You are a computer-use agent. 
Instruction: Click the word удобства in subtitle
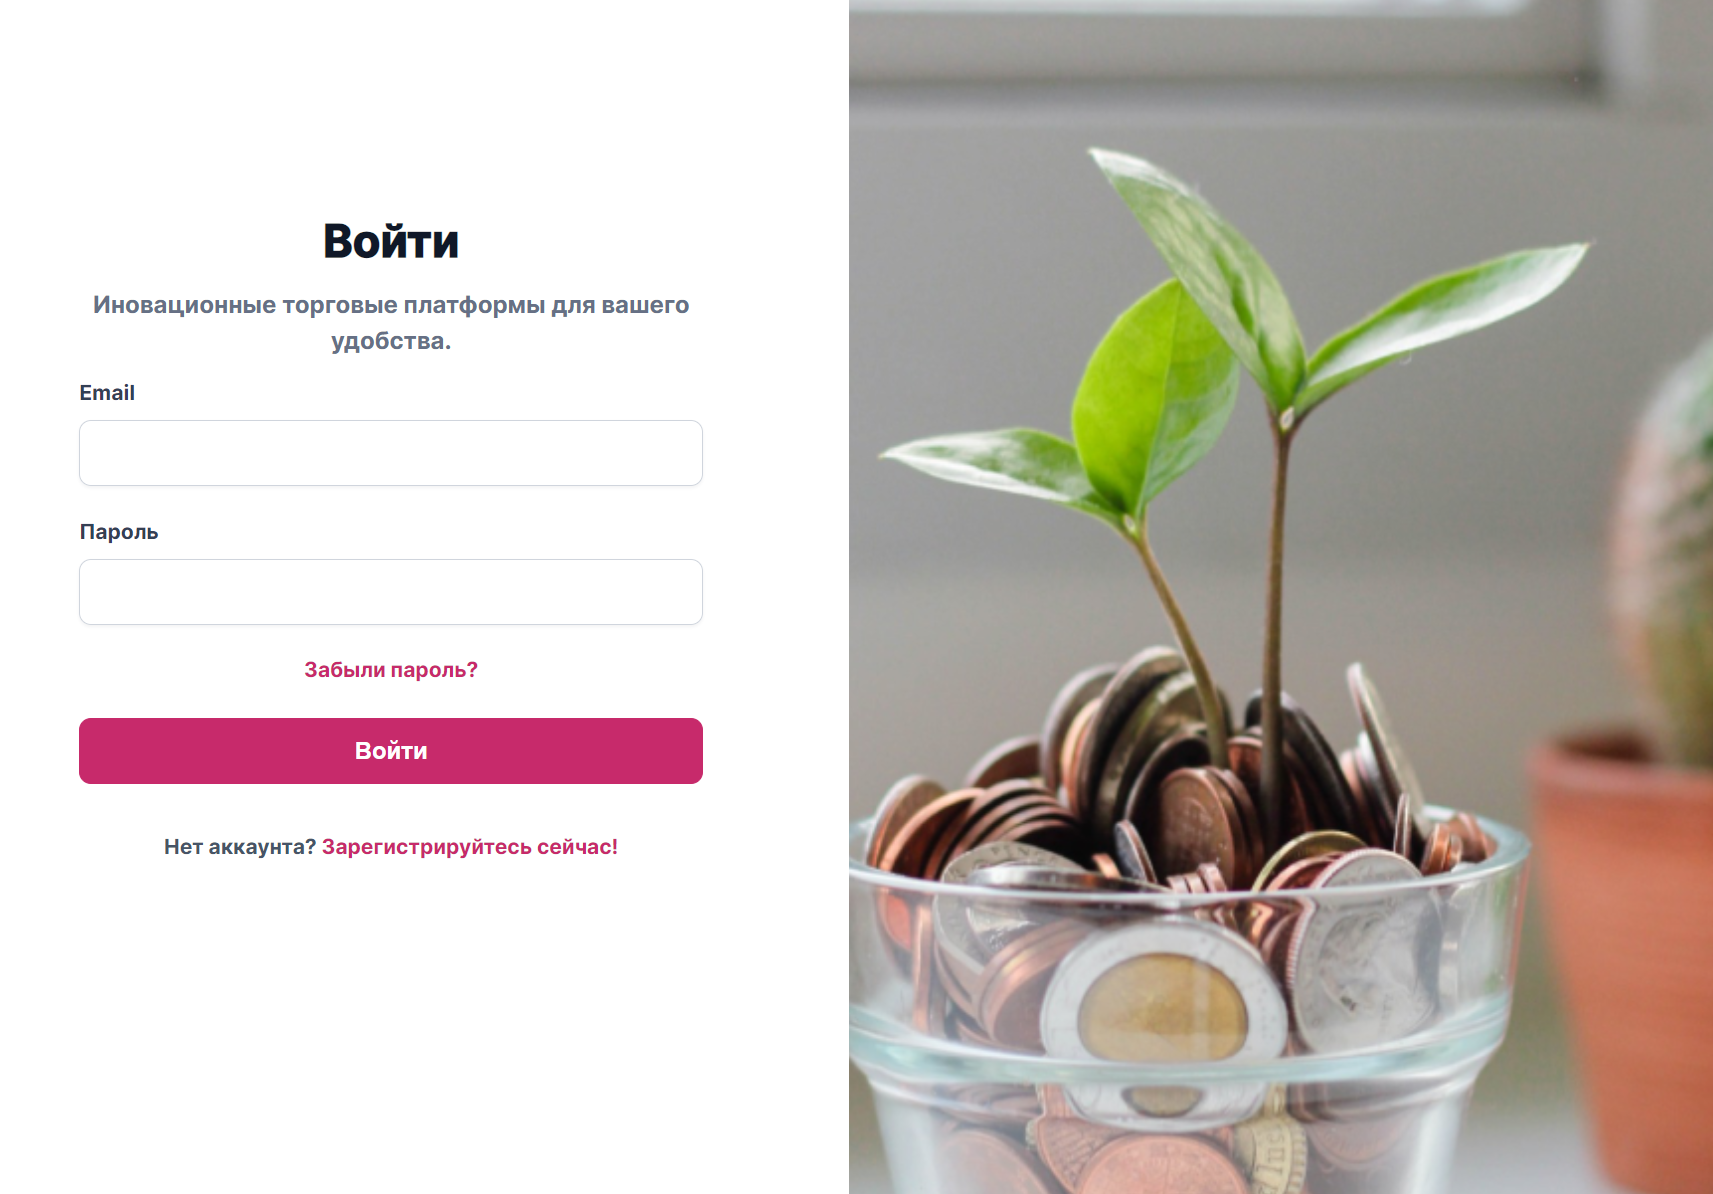tap(391, 341)
